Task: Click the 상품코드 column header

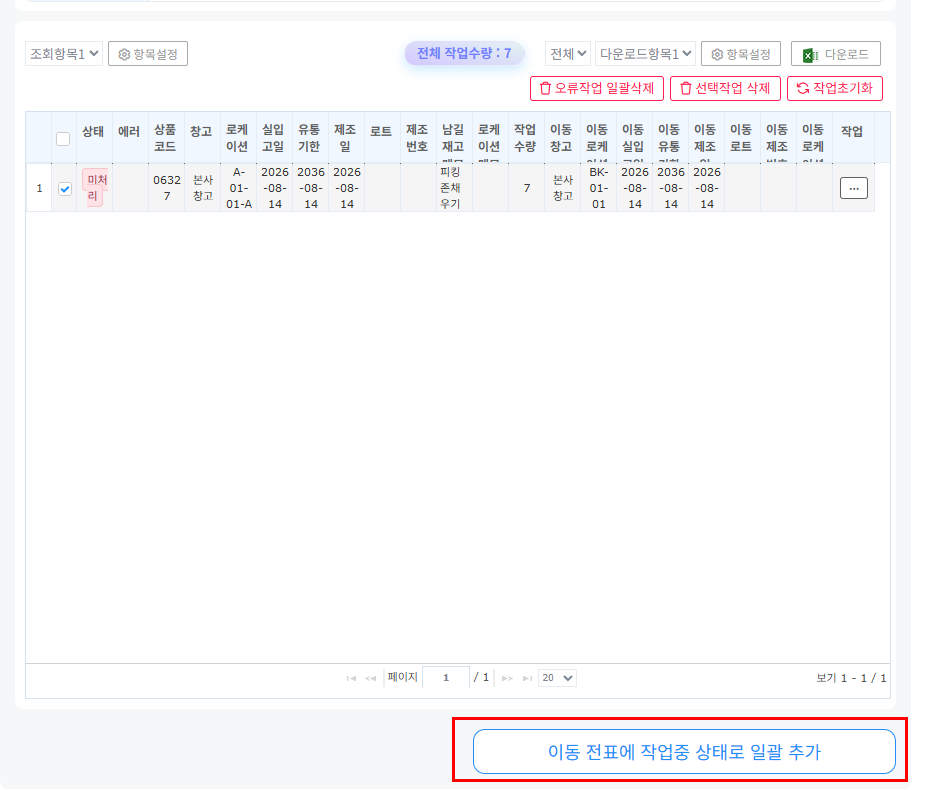Action: point(168,140)
